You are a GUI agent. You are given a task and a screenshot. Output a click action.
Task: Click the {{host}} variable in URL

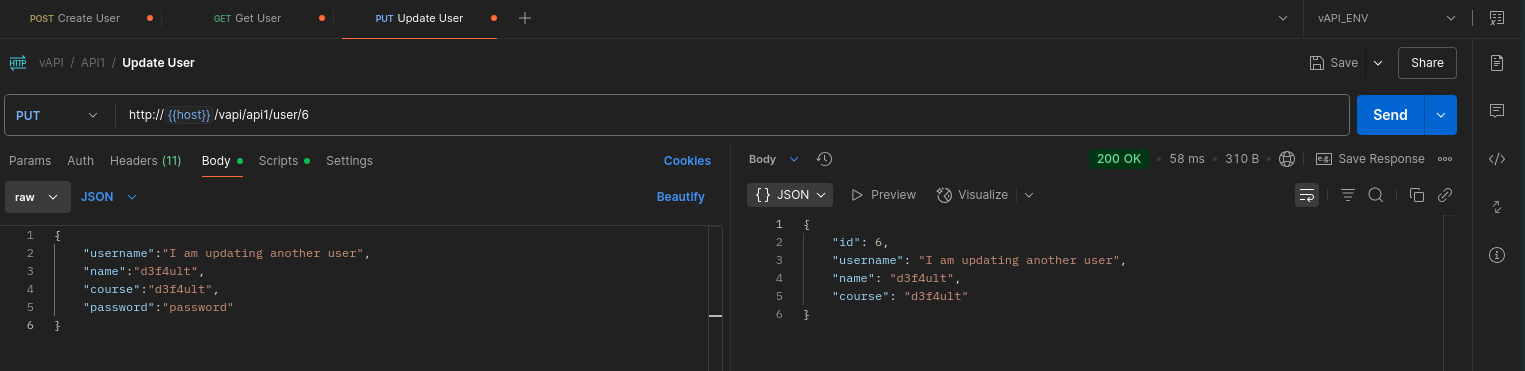(189, 115)
